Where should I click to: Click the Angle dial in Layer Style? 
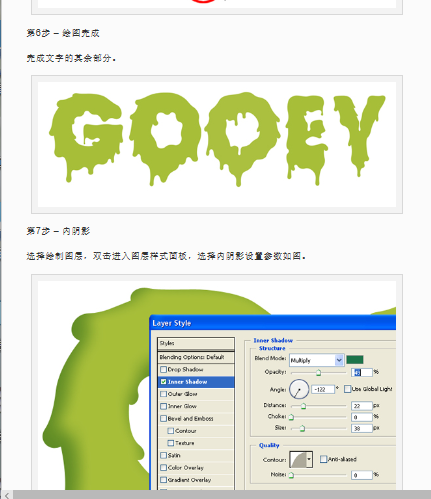pos(299,389)
